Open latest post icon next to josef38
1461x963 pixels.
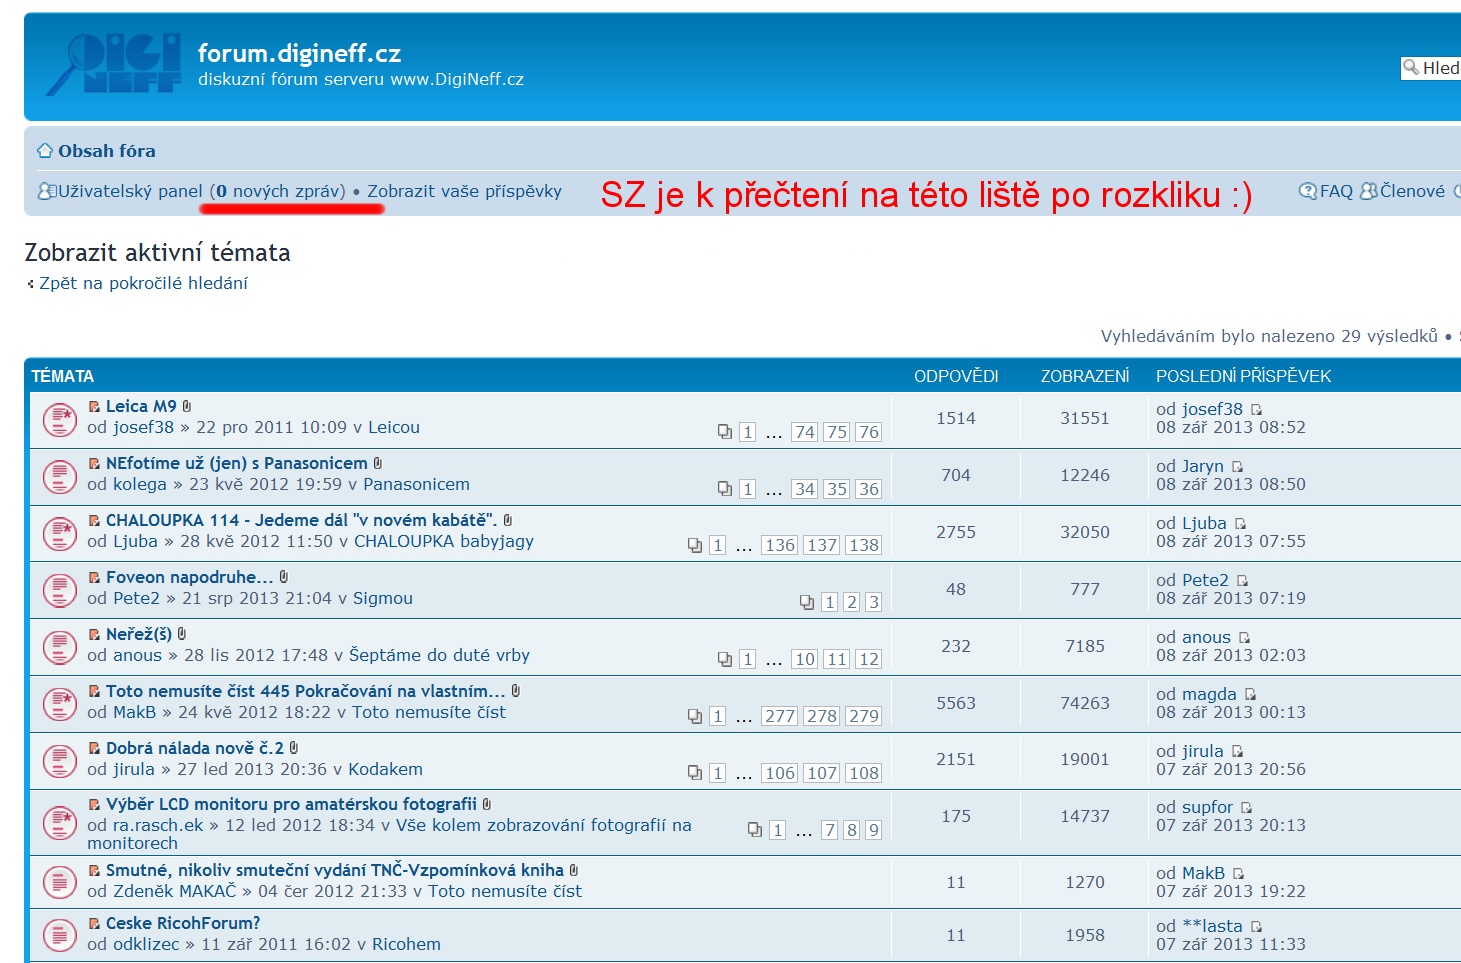pos(1257,410)
